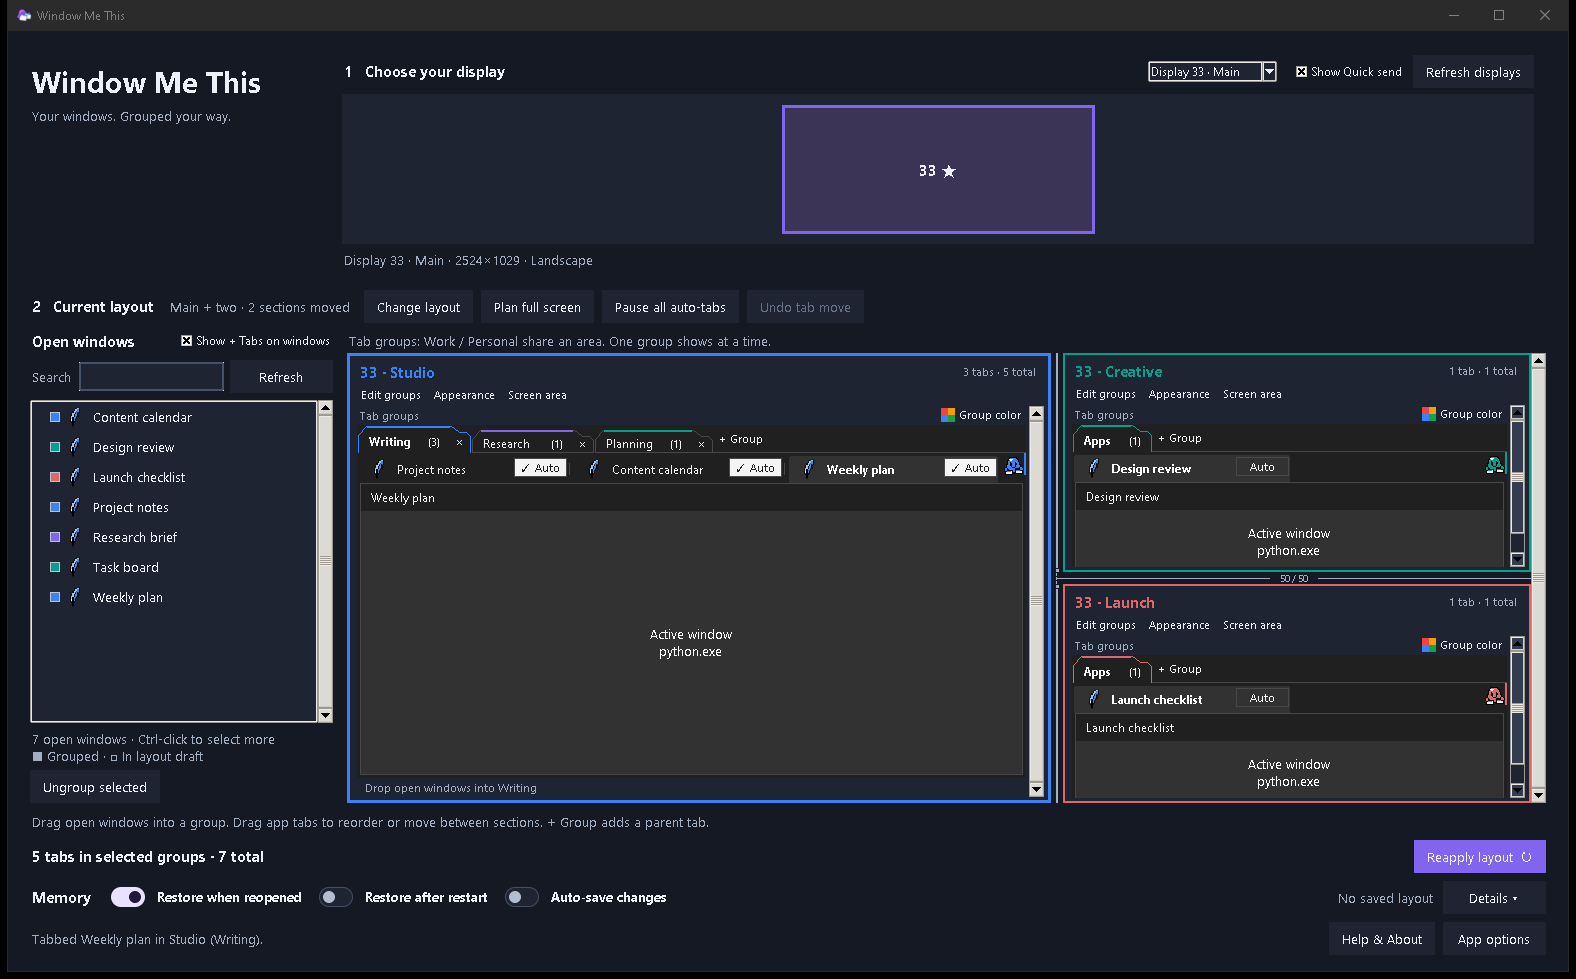
Task: Click Pause all auto-tabs button
Action: pyautogui.click(x=670, y=307)
